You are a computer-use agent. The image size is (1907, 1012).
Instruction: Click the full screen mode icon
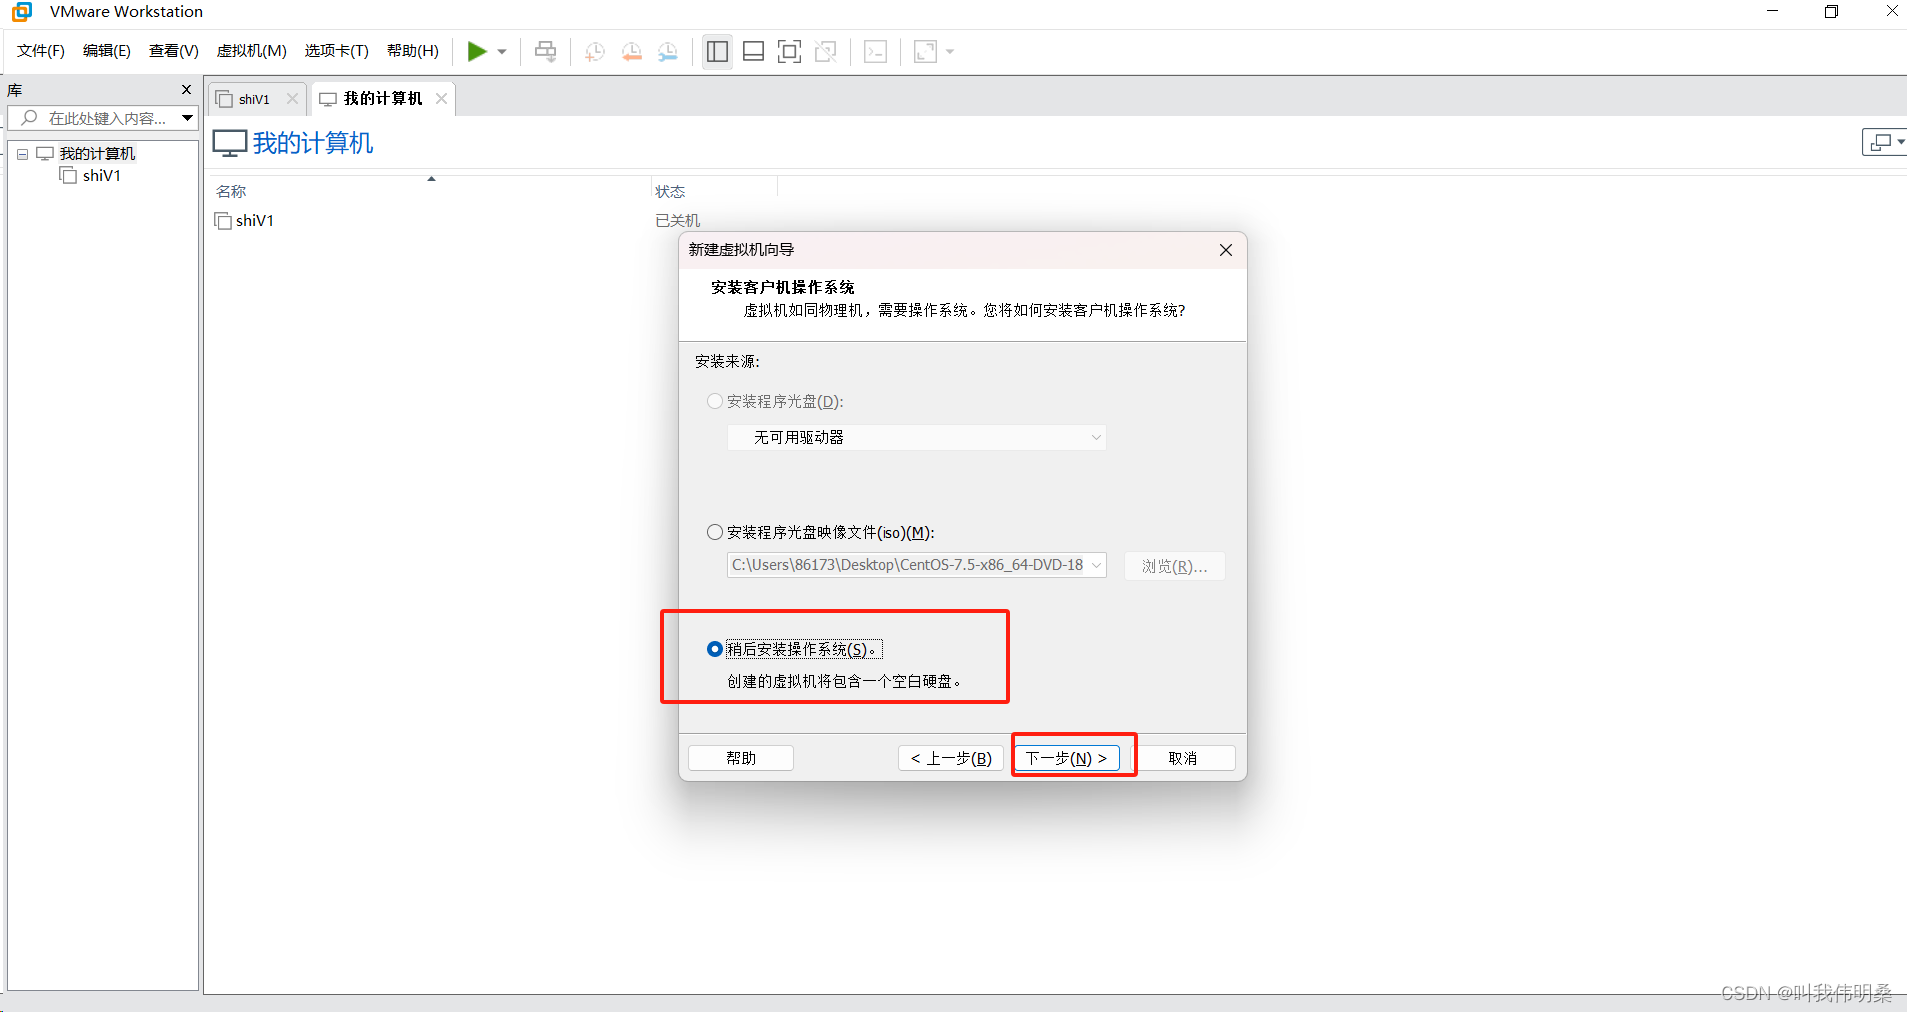[x=789, y=51]
